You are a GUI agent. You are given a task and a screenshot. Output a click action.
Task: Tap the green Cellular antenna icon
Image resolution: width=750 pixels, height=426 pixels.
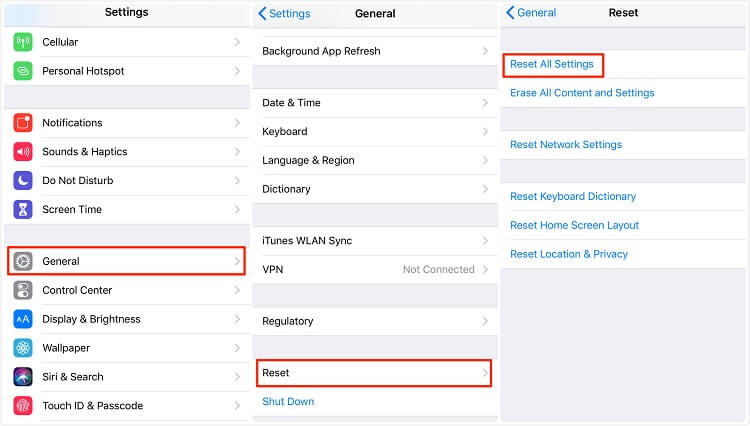click(x=23, y=42)
